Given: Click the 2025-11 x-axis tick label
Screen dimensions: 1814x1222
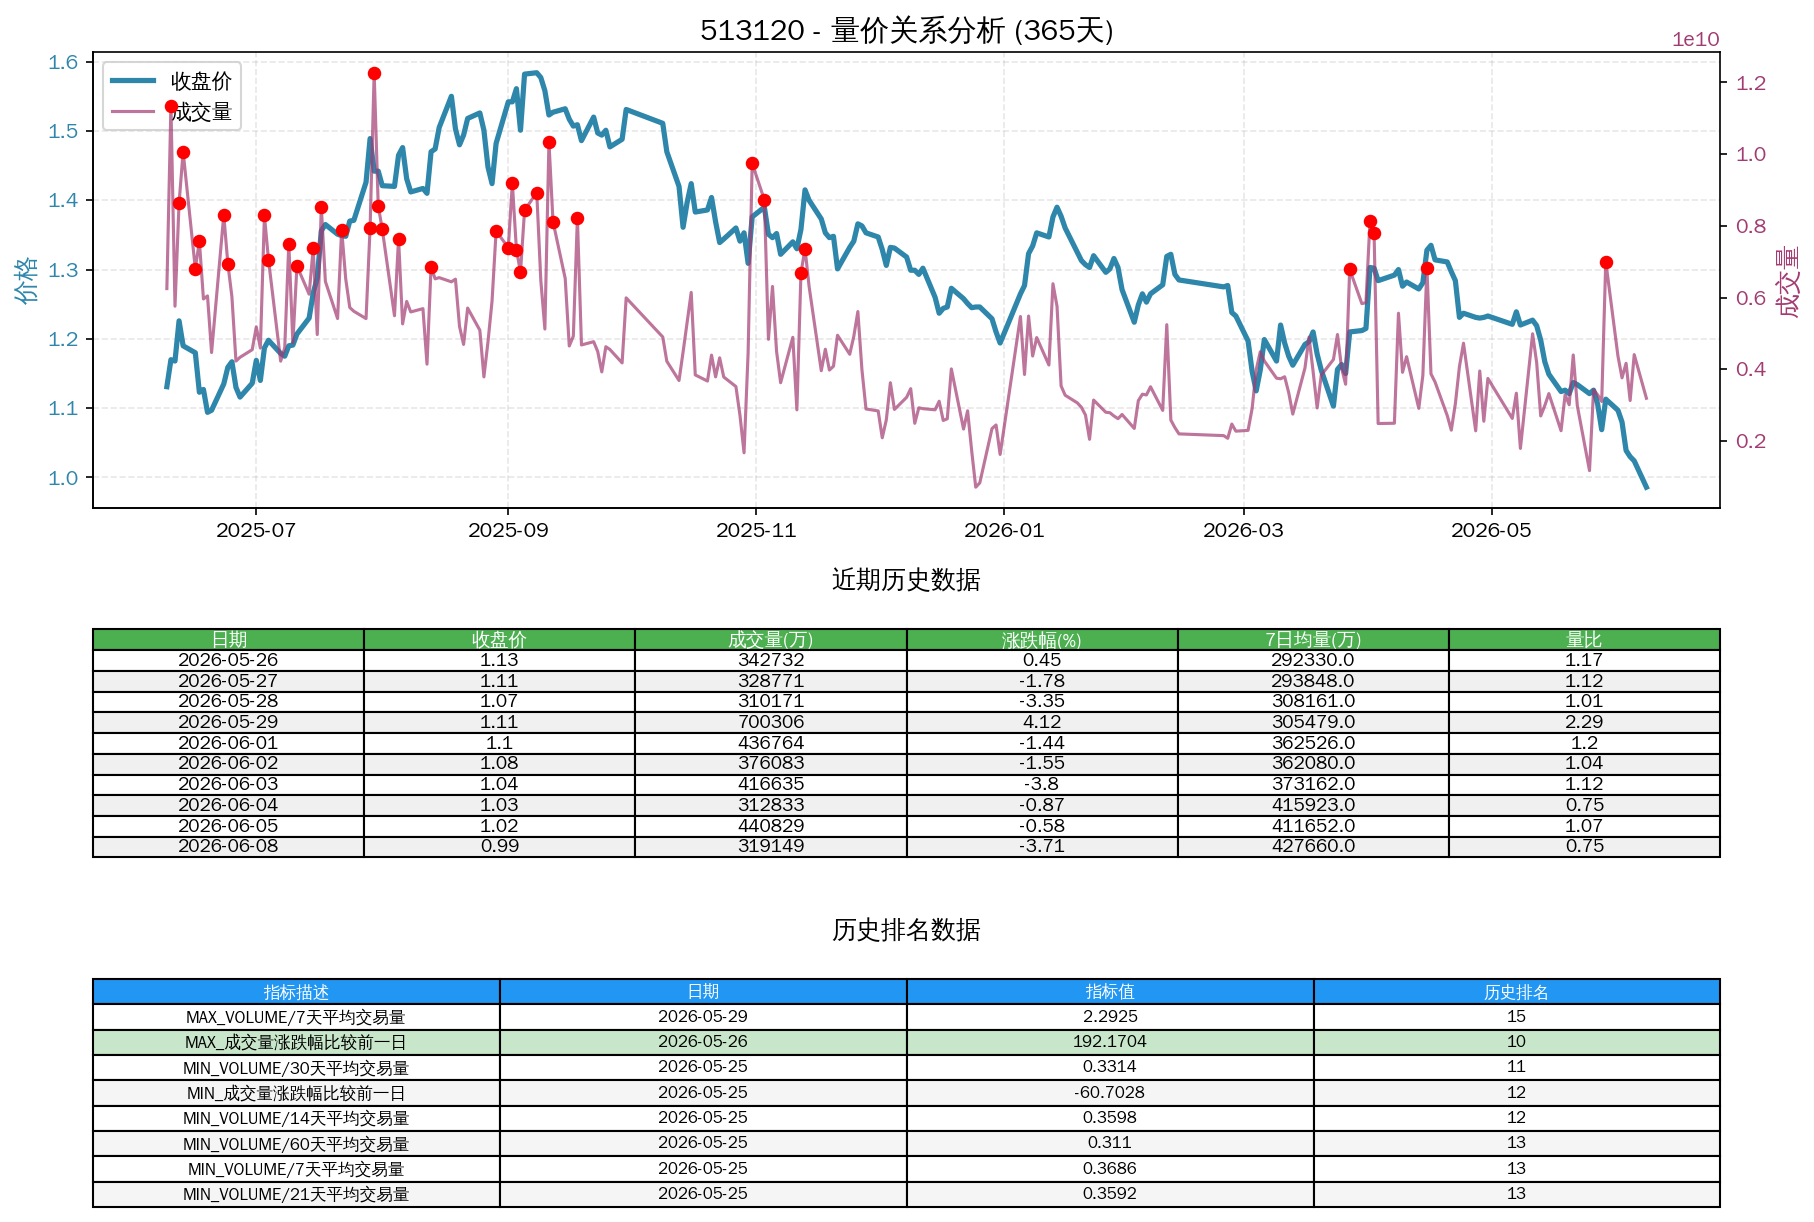Looking at the screenshot, I should click(x=756, y=530).
